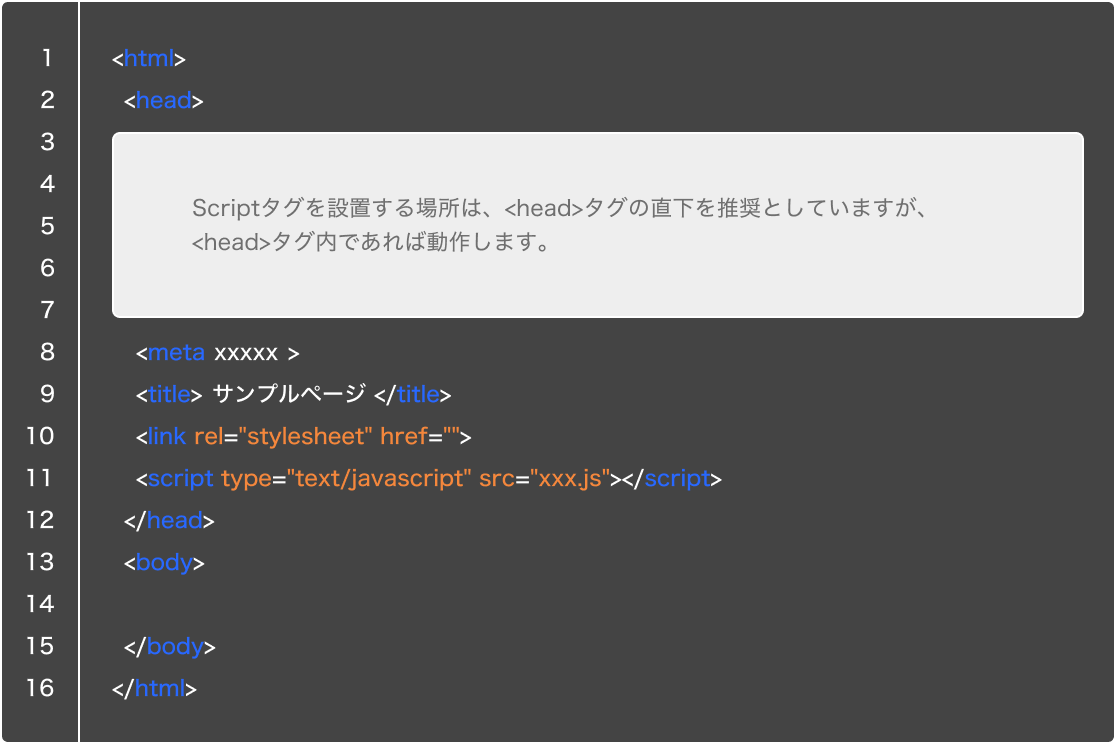Click the link tag's href attribute
The height and width of the screenshot is (744, 1116).
(x=403, y=437)
